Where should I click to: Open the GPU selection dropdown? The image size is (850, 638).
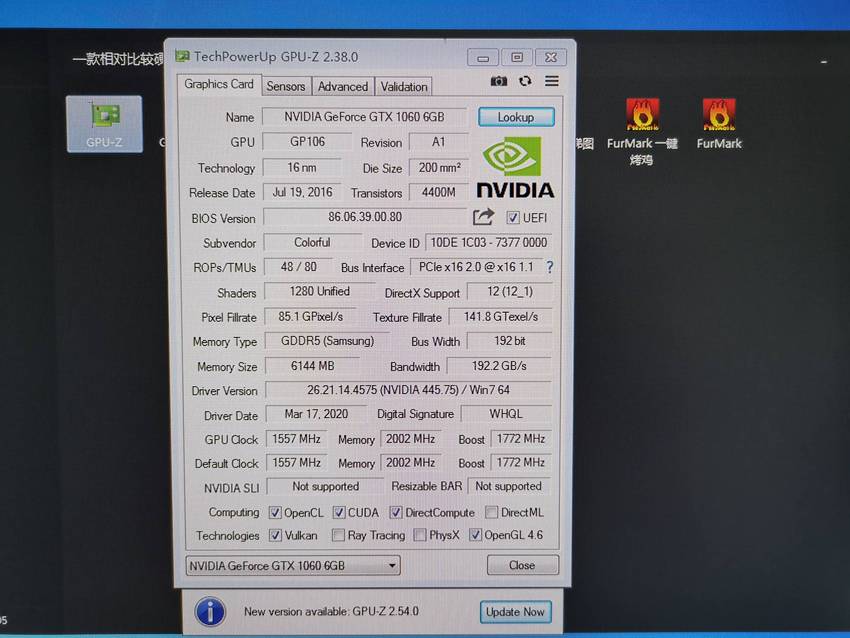coord(293,566)
